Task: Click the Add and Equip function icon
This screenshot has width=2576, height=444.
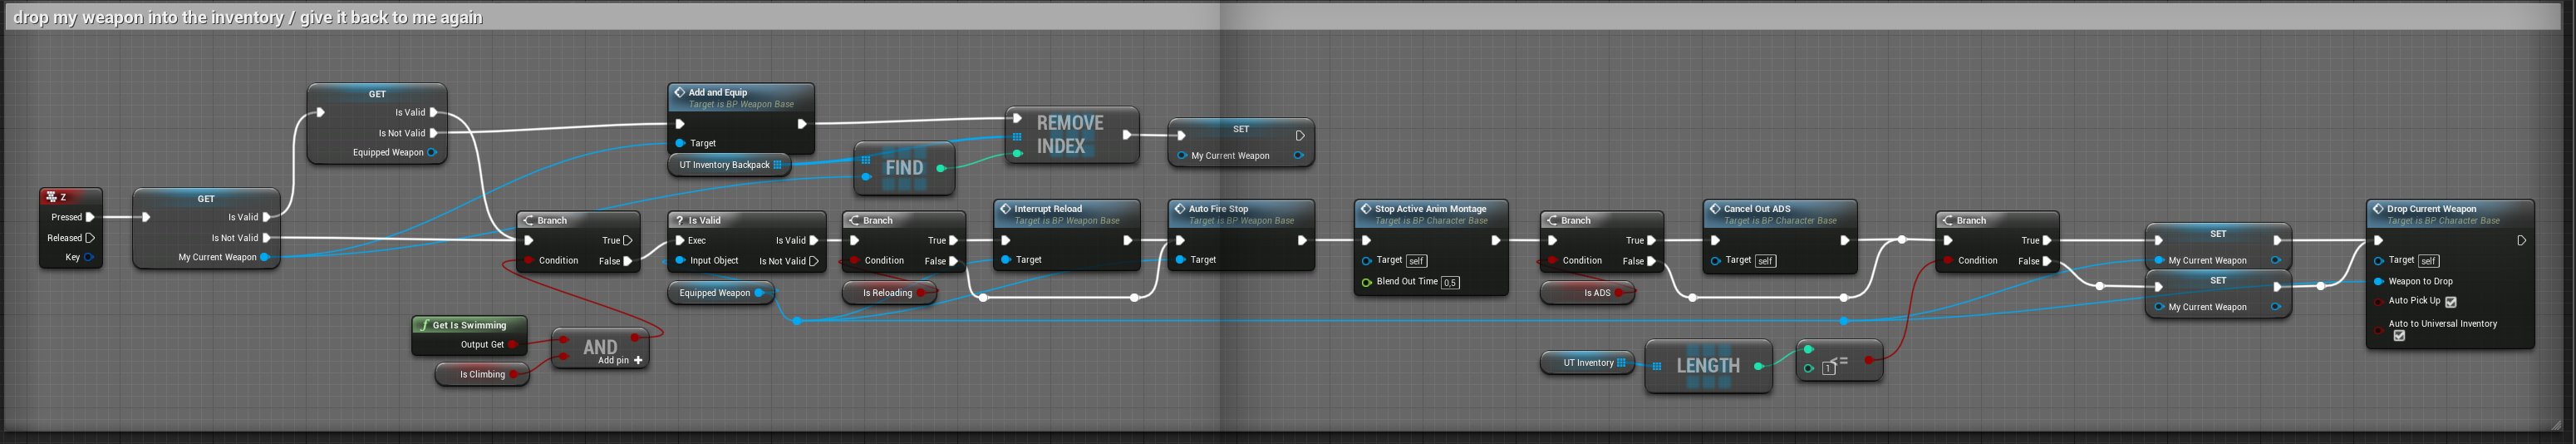Action: 679,92
